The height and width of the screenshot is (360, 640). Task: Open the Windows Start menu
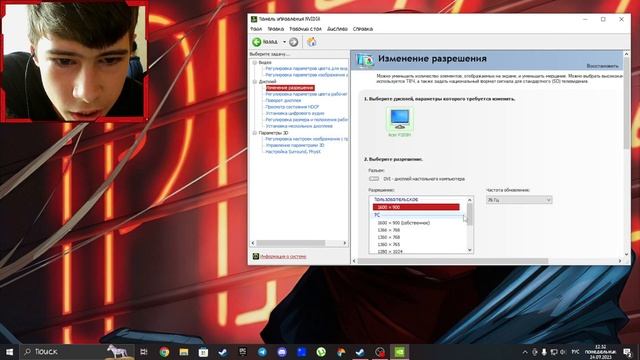[9, 352]
